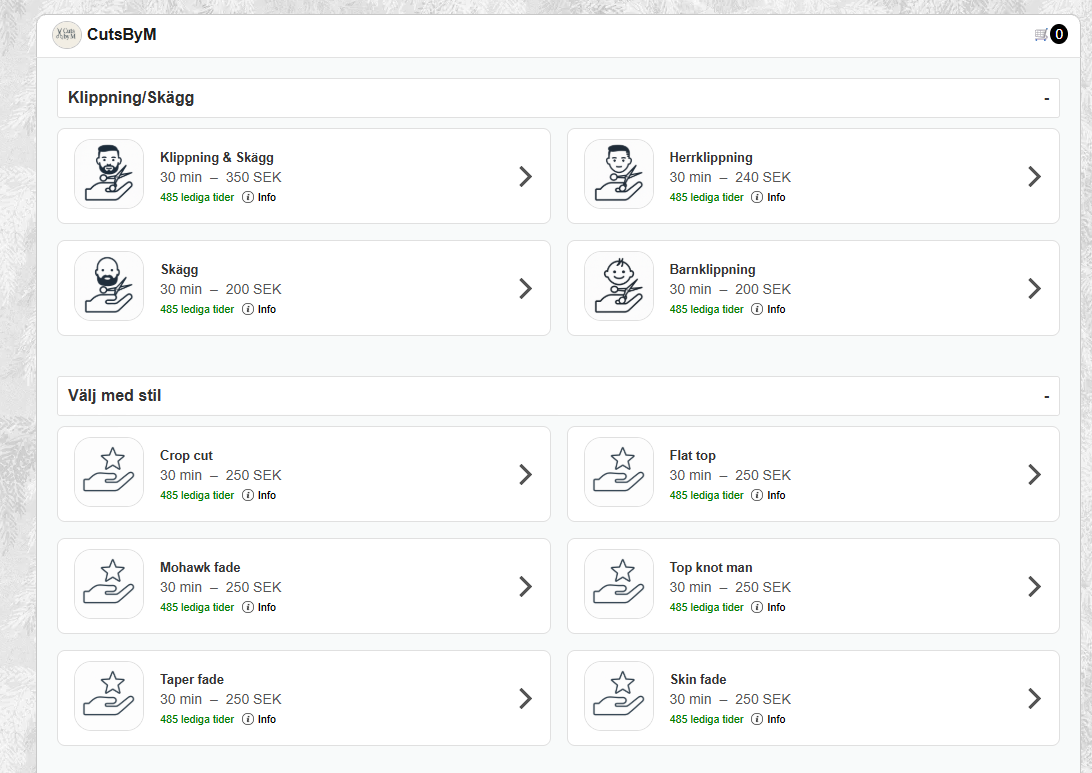Screen dimensions: 1092x773
Task: Collapse the Klippning/Skägg section
Action: click(x=1046, y=99)
